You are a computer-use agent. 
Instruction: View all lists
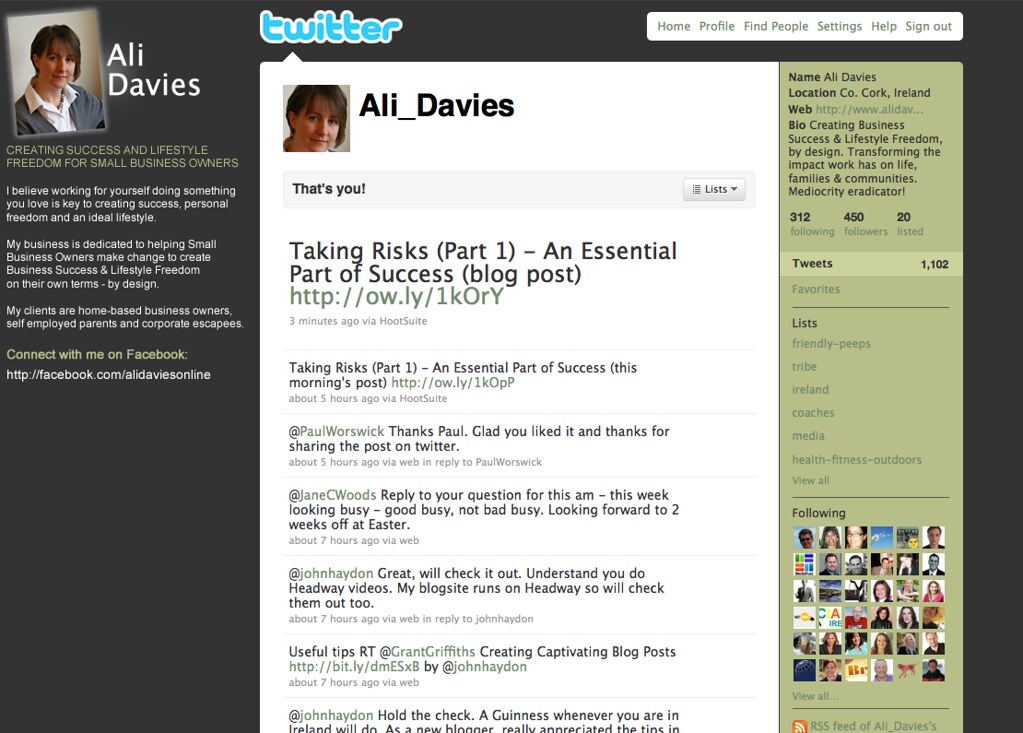(810, 480)
